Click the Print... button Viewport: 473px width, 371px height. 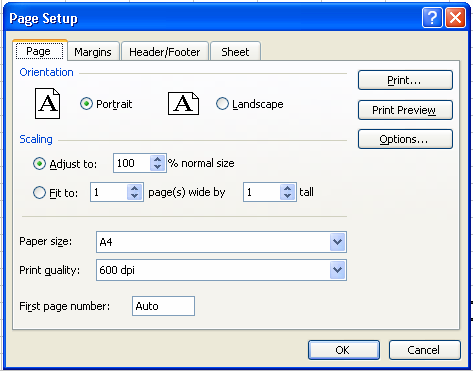[x=405, y=80]
